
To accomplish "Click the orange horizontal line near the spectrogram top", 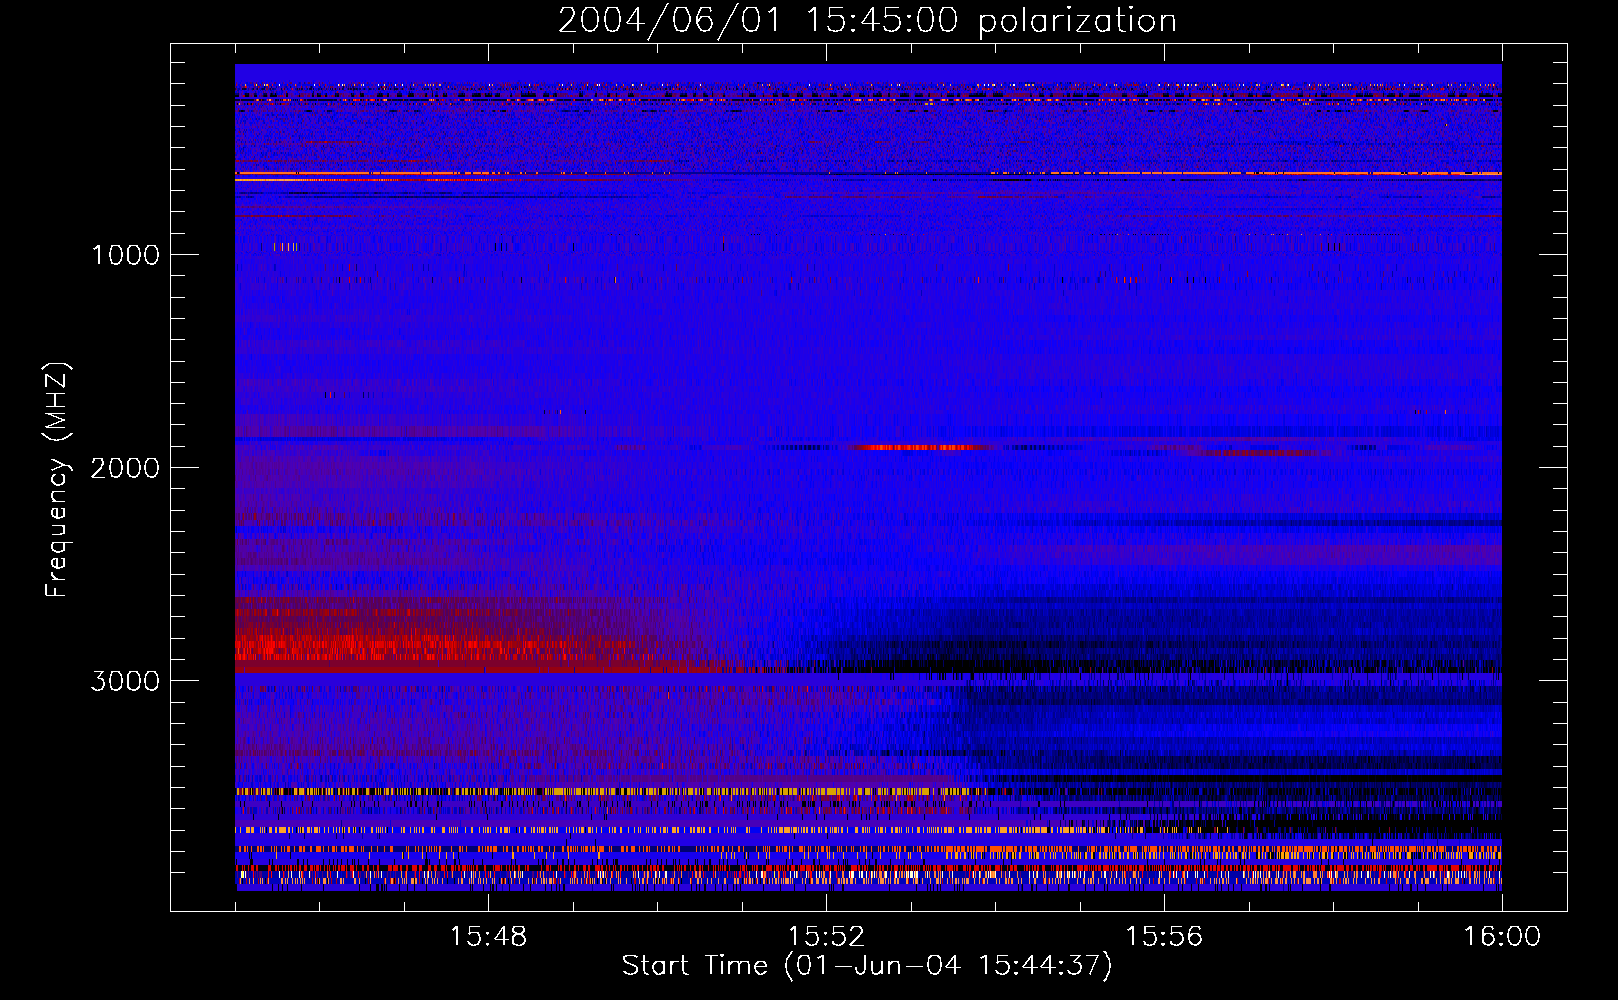I will pos(868,174).
